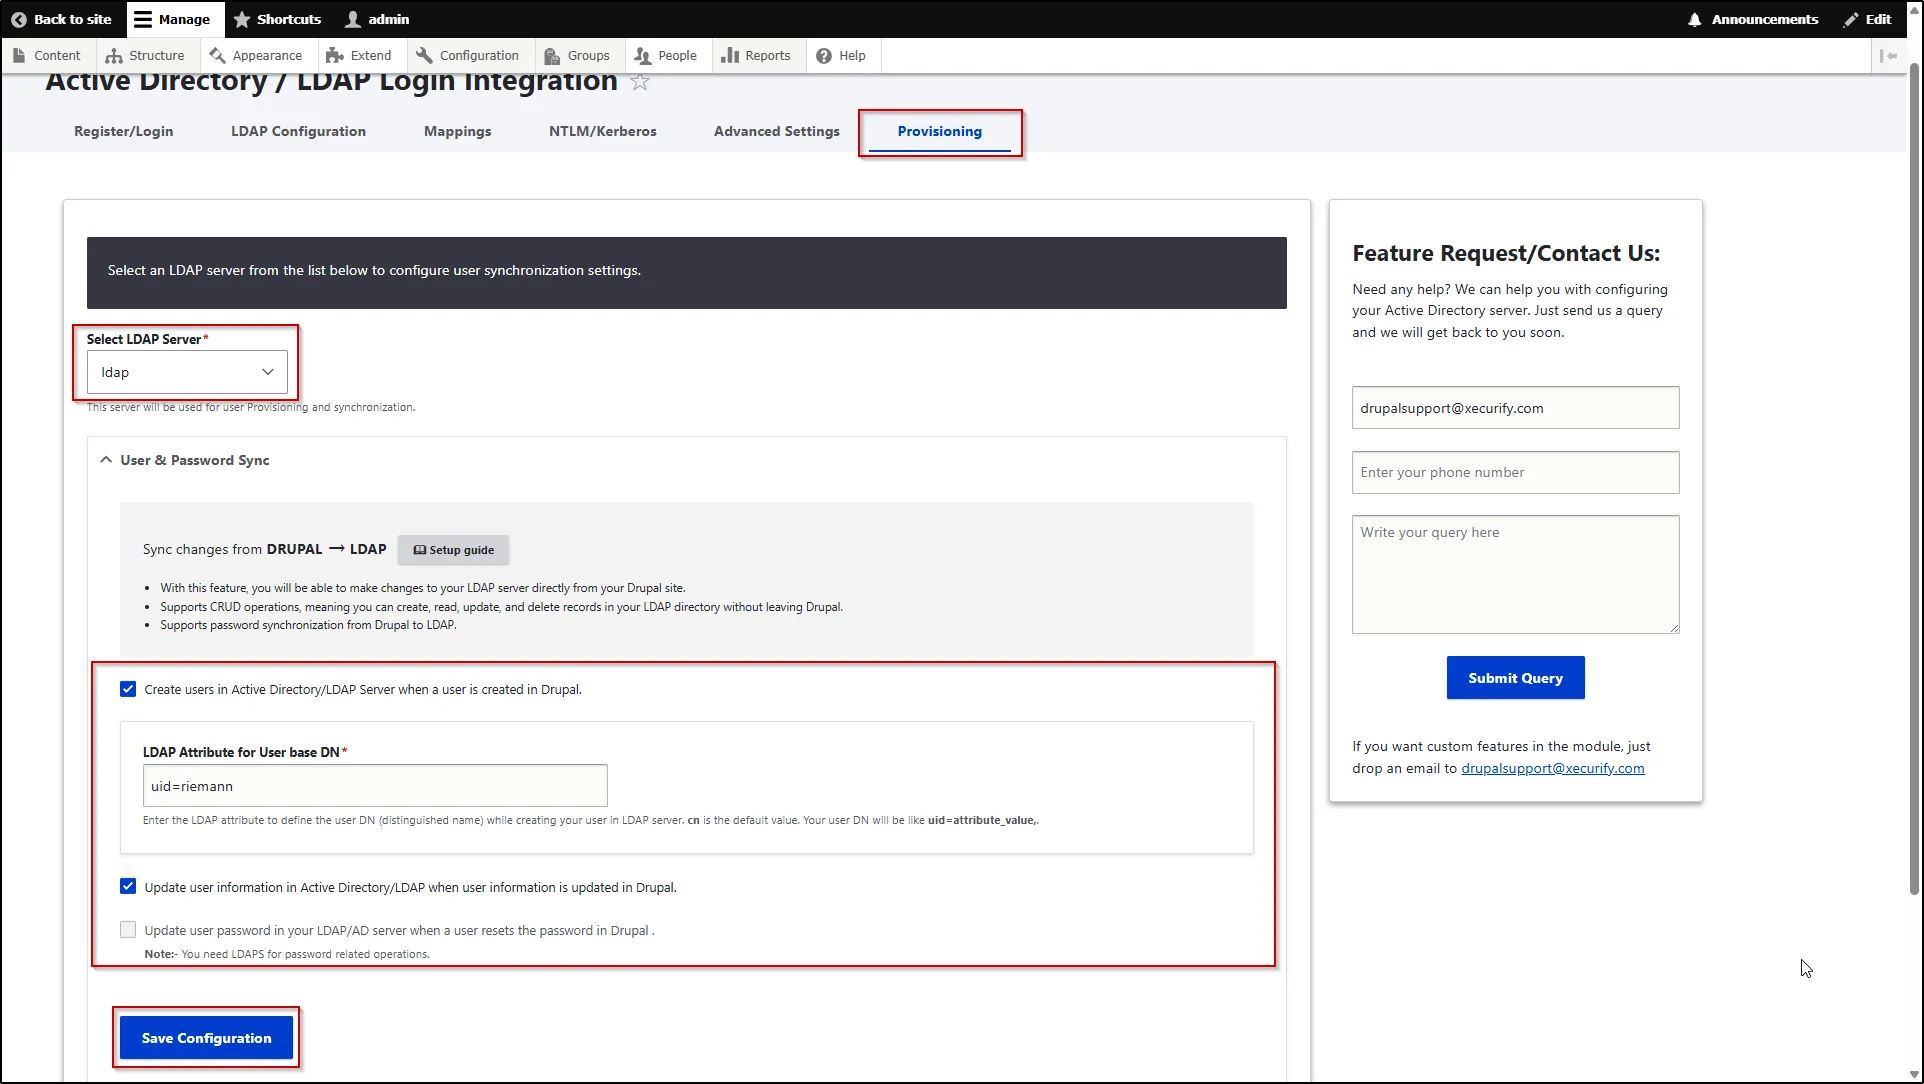Open the Appearance section
Viewport: 1924px width, 1084px height.
[x=219, y=55]
